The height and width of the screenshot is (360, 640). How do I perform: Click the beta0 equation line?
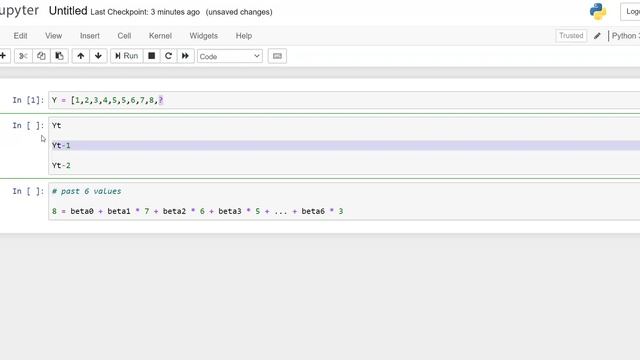pos(198,211)
